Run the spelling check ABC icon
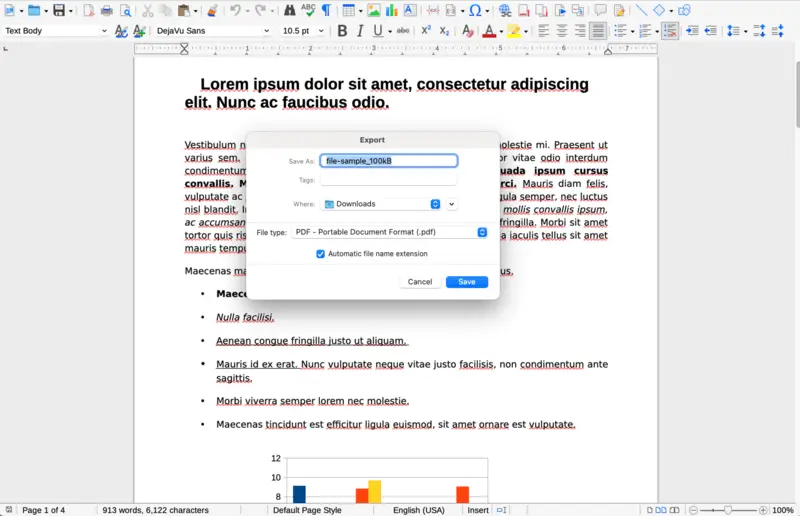This screenshot has width=800, height=516. (308, 10)
